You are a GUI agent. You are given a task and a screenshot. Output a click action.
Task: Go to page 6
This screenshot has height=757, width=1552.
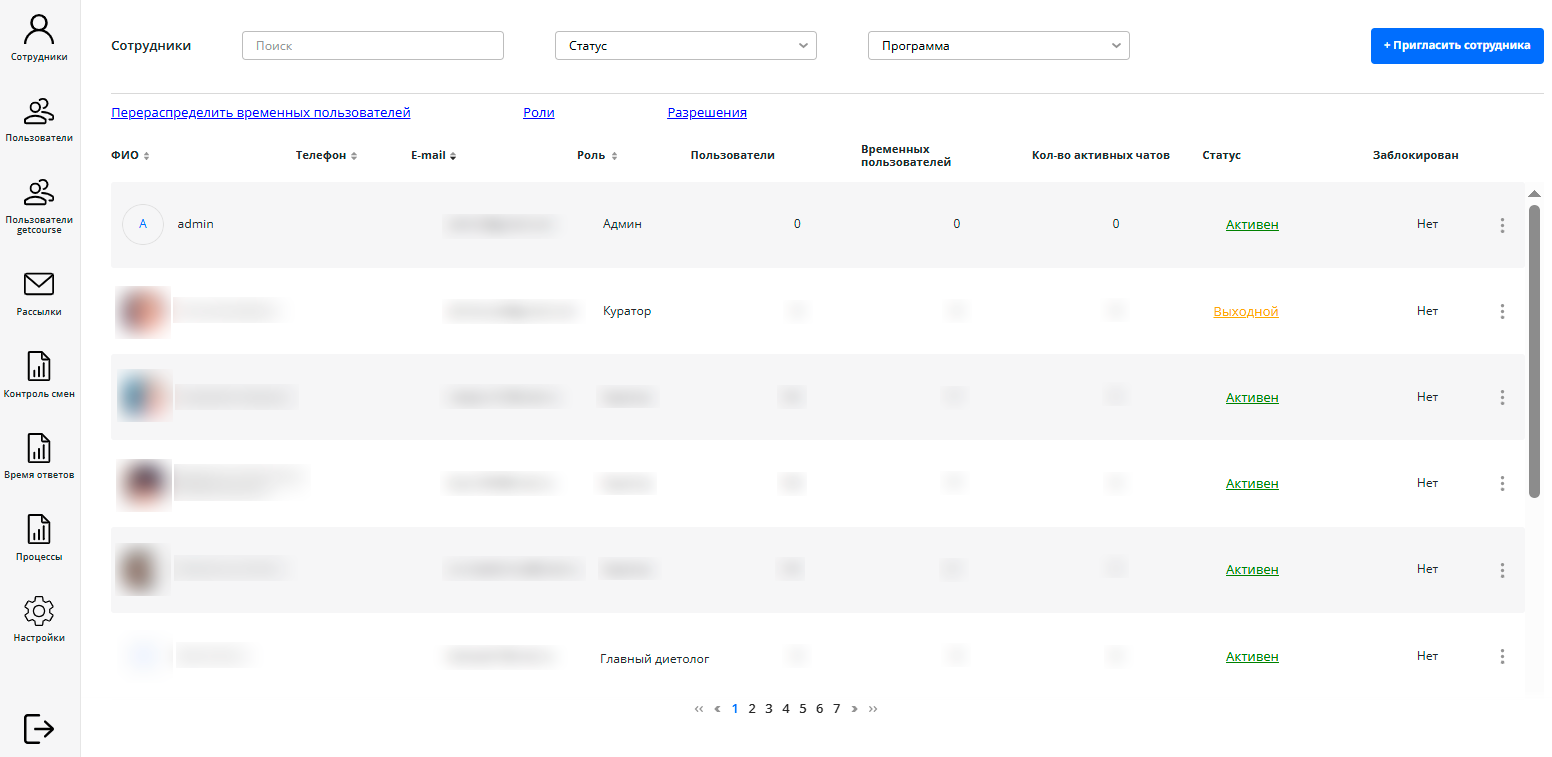(819, 709)
